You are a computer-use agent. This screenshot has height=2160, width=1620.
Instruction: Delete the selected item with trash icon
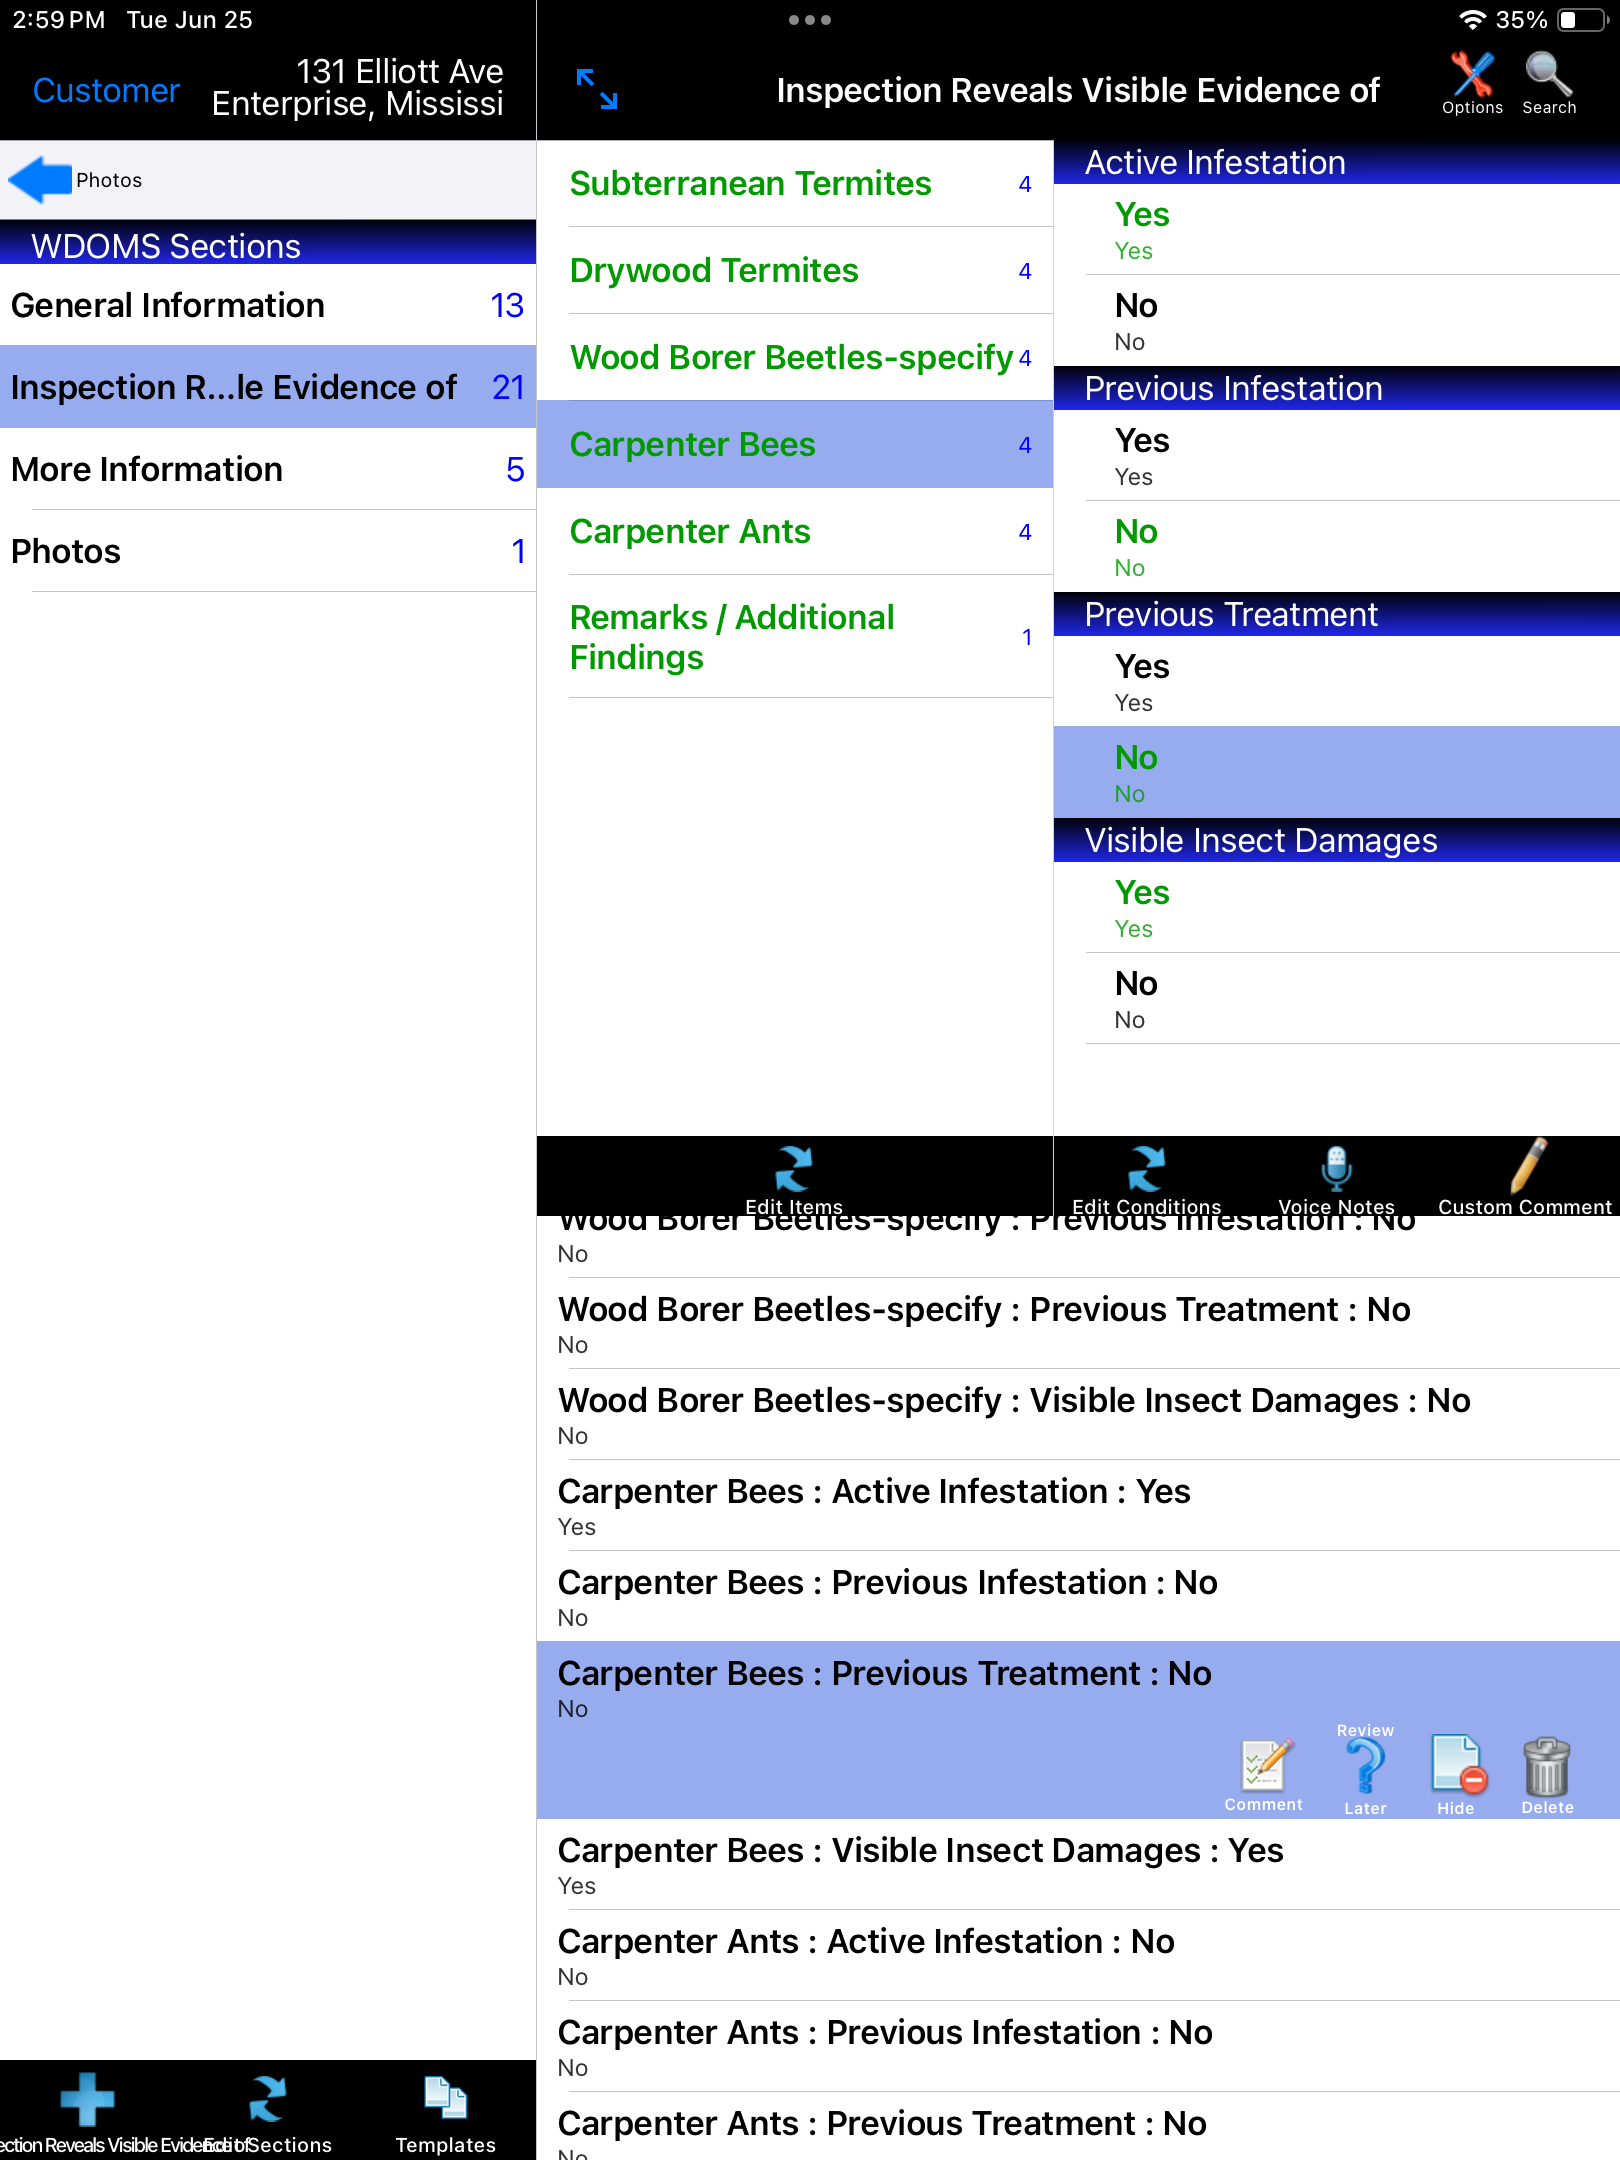(x=1547, y=1775)
